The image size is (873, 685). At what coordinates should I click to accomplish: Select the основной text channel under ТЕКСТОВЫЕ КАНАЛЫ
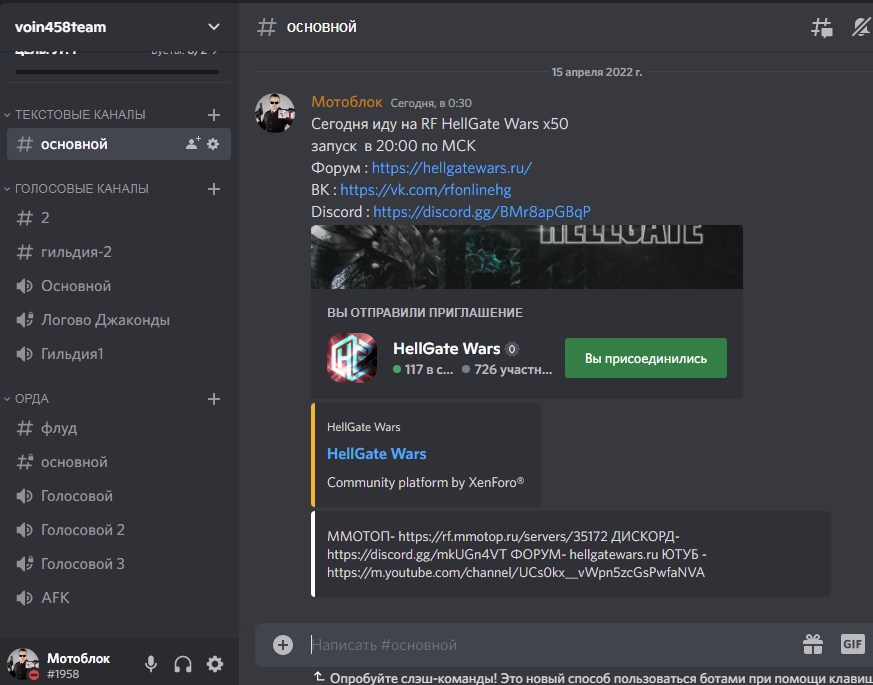pos(119,144)
